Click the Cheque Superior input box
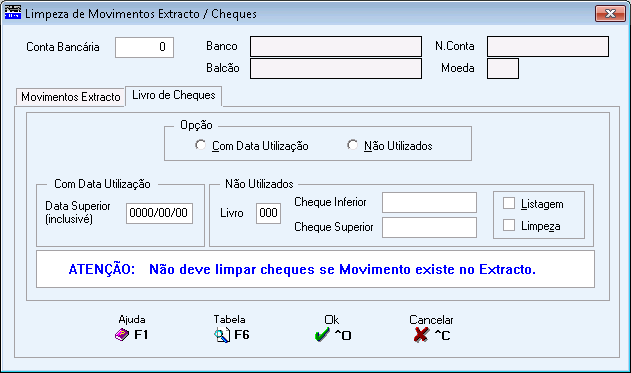 pyautogui.click(x=429, y=227)
